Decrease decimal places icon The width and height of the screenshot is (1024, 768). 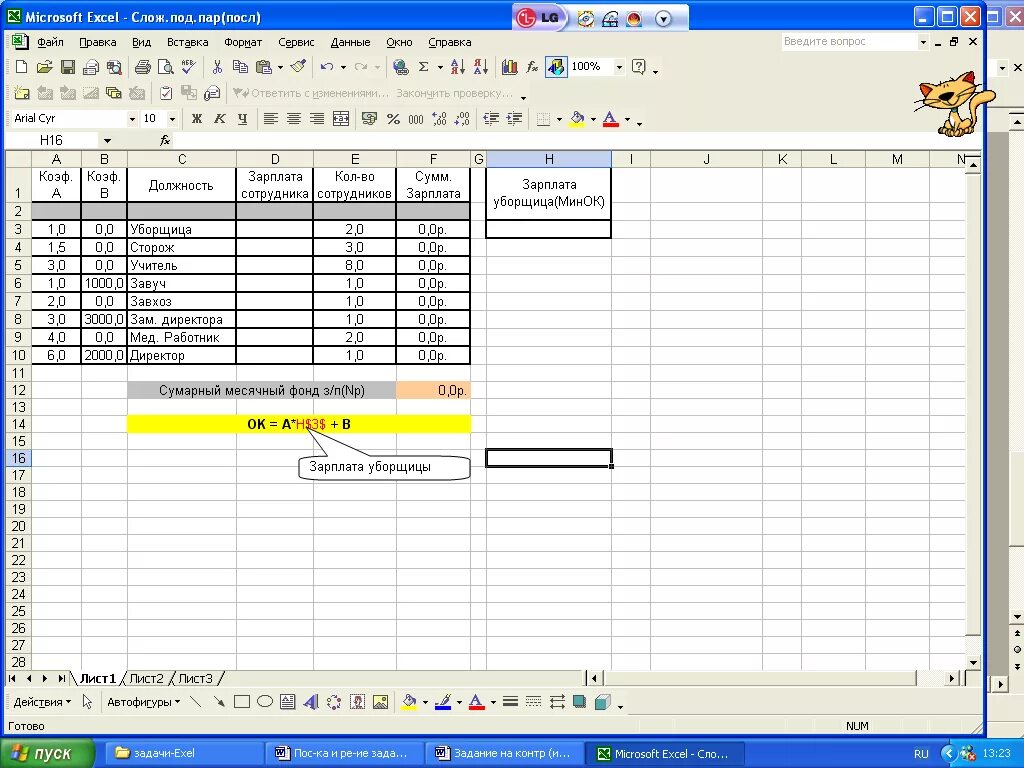462,118
